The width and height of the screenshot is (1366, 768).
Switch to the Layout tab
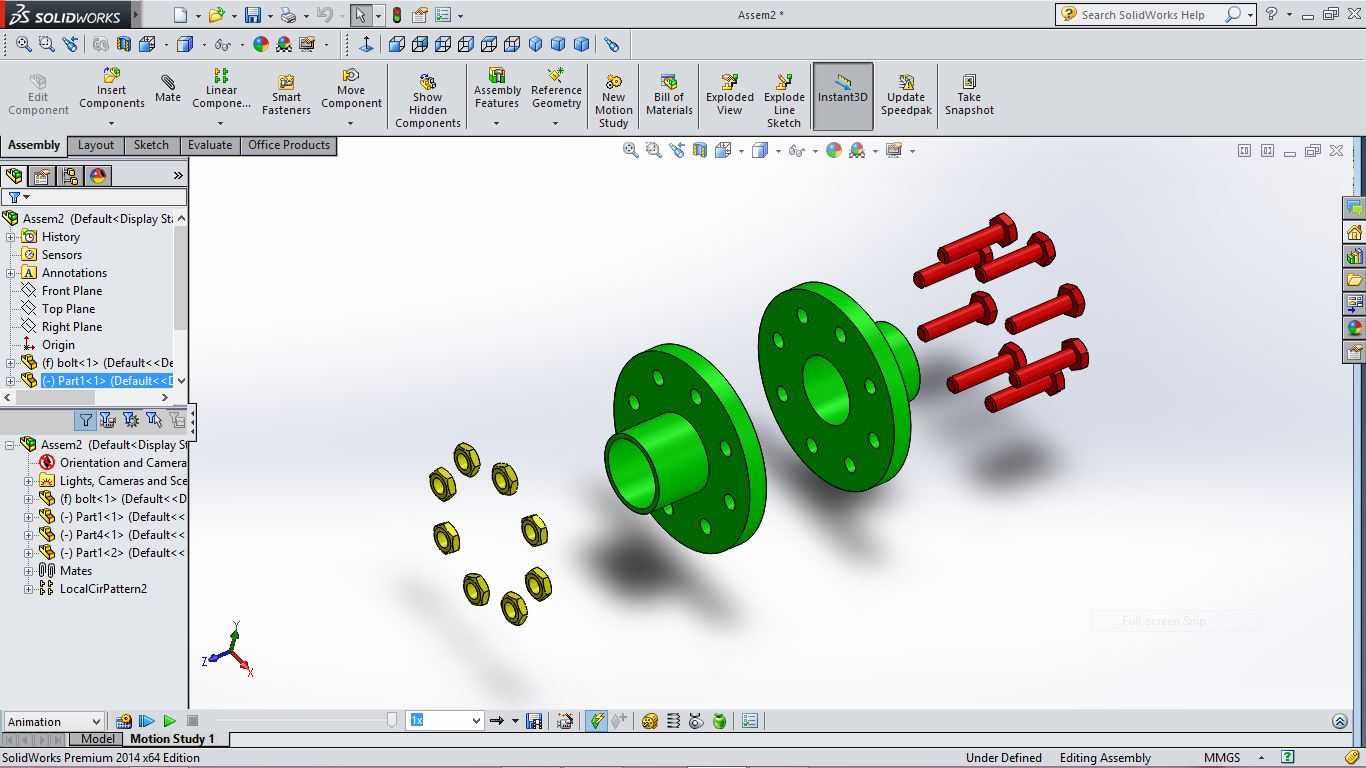click(96, 146)
